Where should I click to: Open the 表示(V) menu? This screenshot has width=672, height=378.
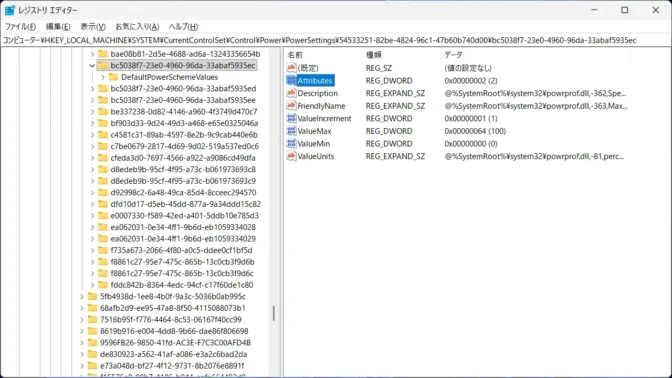(x=93, y=27)
